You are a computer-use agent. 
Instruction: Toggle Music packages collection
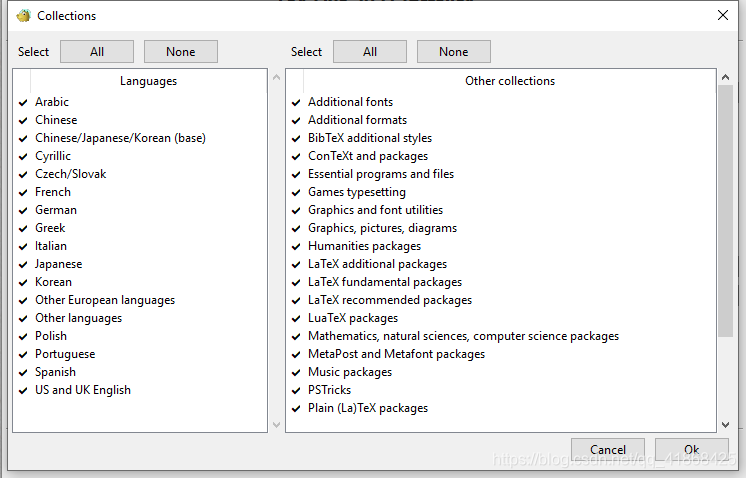(x=296, y=372)
